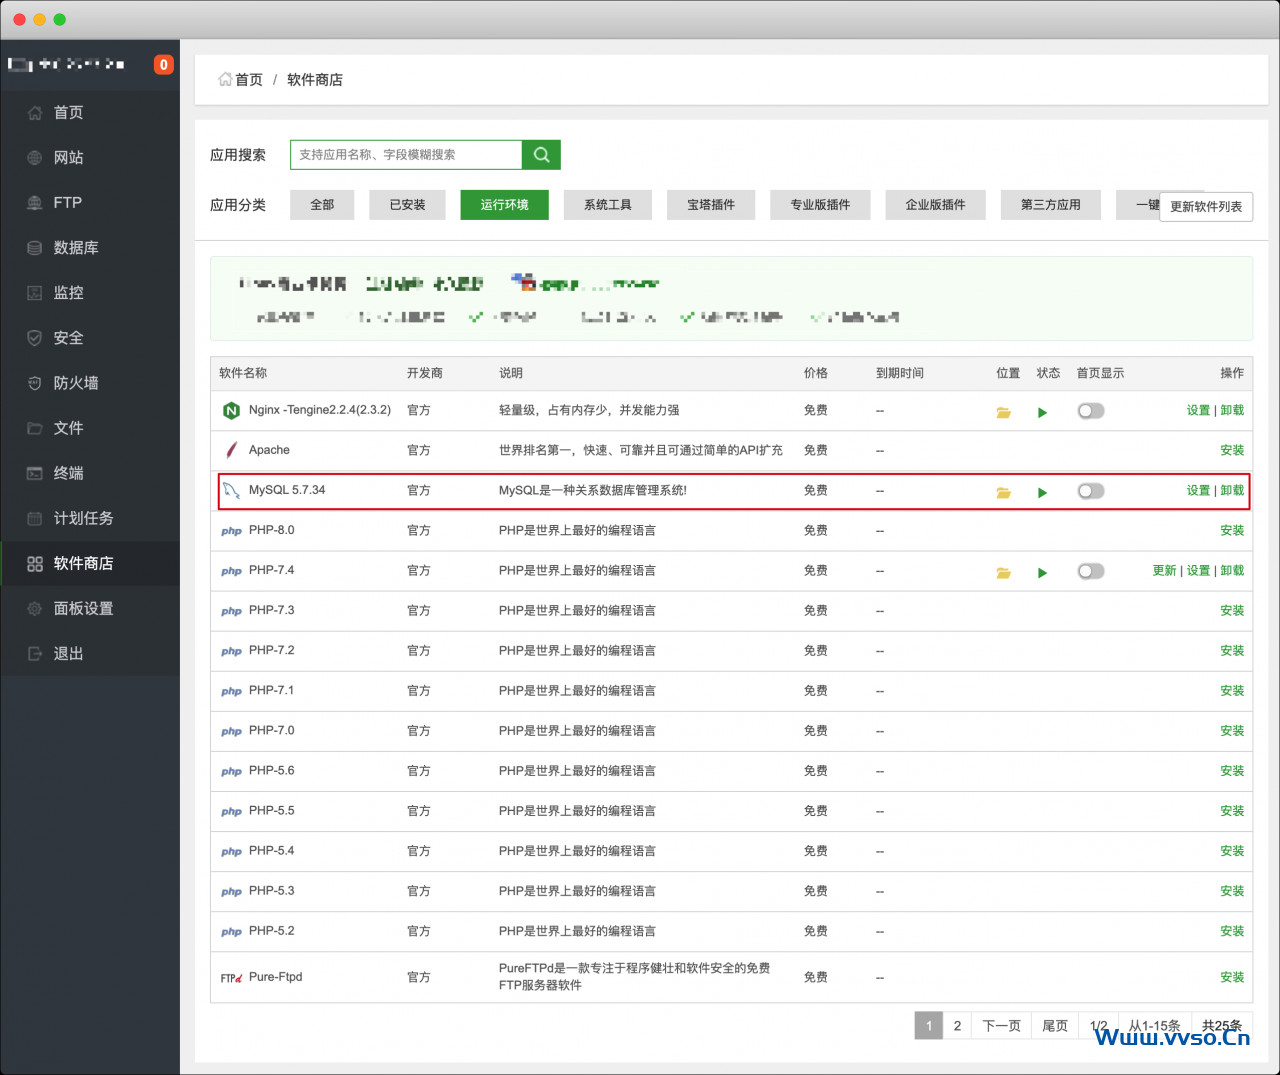Click PHP-7.4's folder location icon
Viewport: 1280px width, 1075px height.
tap(1003, 571)
